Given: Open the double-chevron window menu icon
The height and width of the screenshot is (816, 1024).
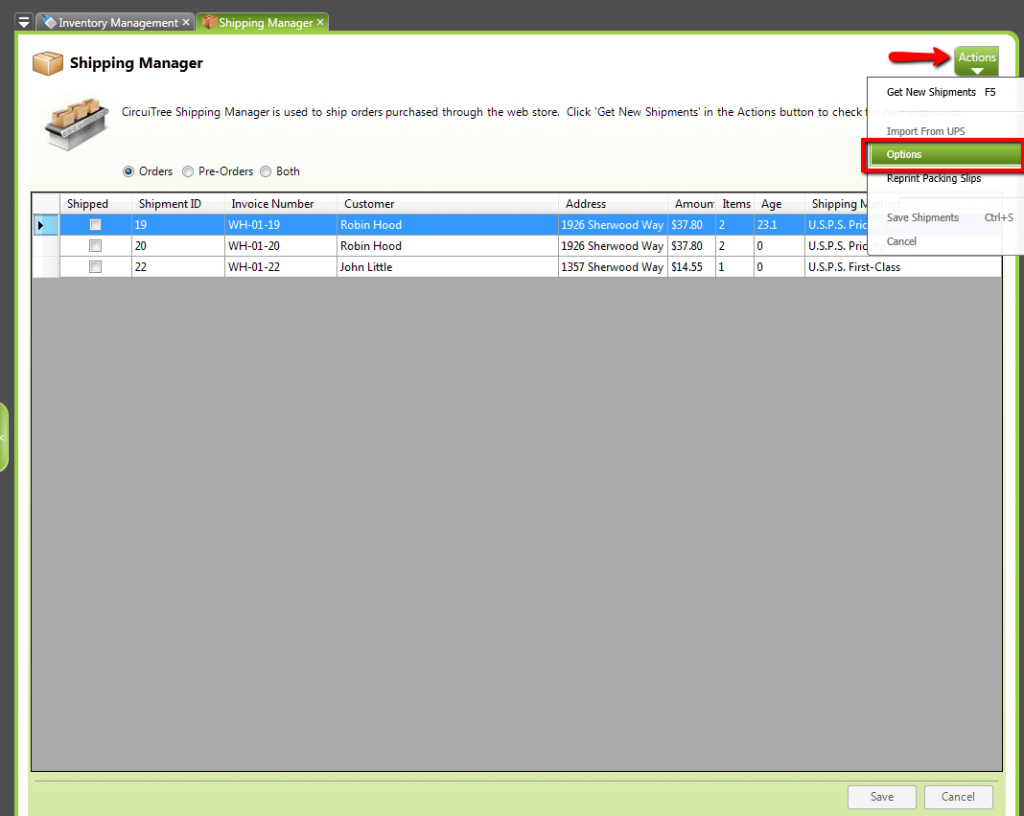Looking at the screenshot, I should pos(22,19).
